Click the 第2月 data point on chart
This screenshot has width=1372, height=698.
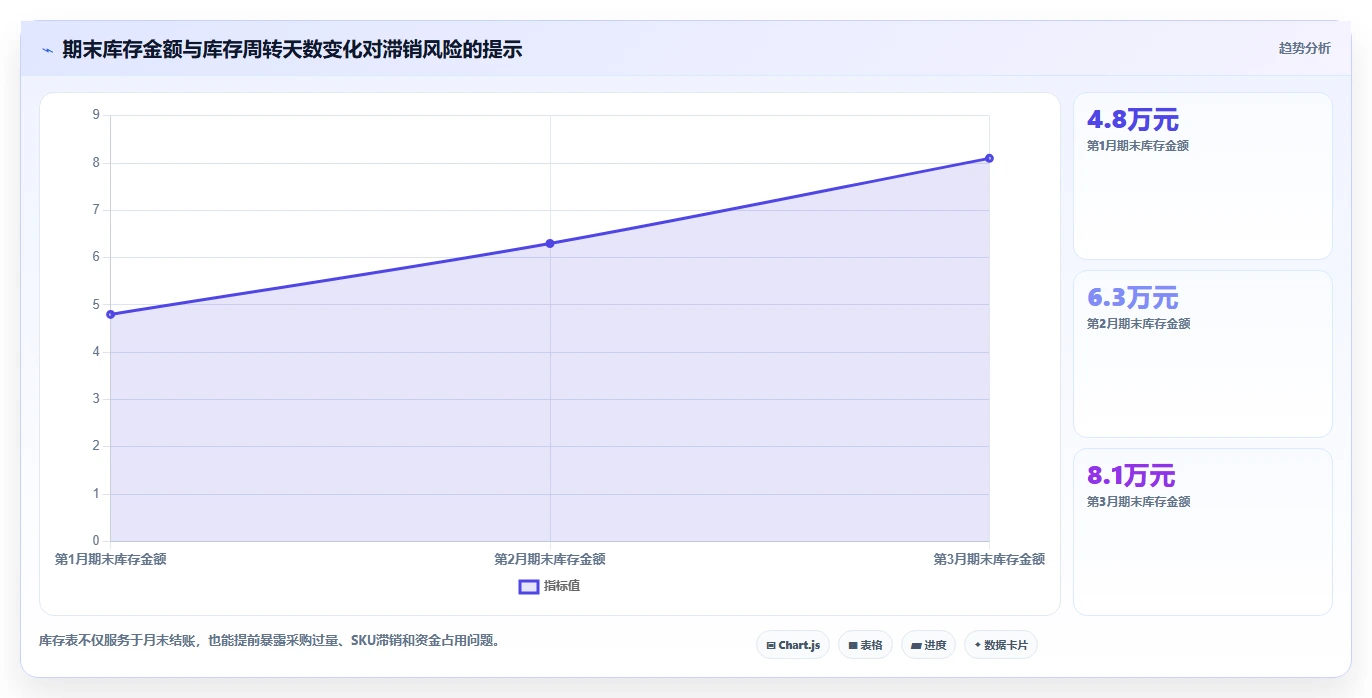(550, 243)
